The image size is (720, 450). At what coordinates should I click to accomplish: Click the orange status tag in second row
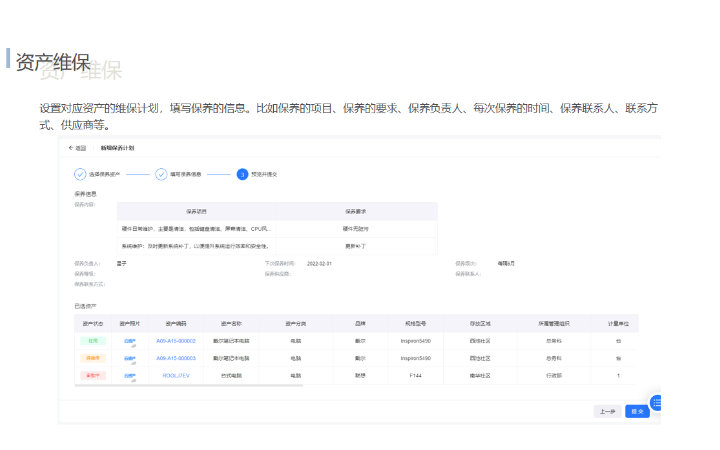(91, 358)
